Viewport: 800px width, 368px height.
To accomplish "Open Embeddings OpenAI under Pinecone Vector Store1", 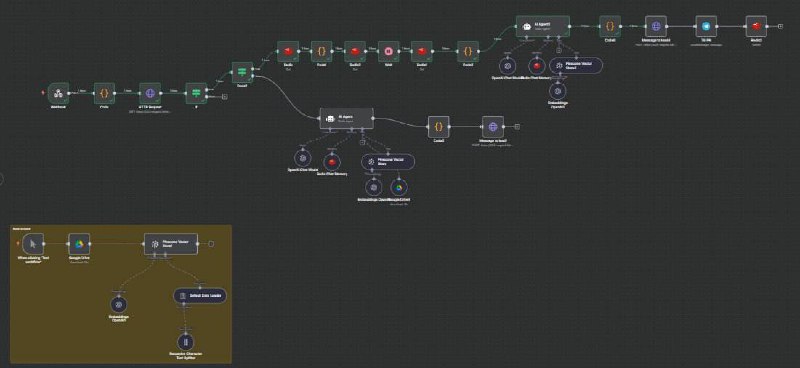I will 558,91.
